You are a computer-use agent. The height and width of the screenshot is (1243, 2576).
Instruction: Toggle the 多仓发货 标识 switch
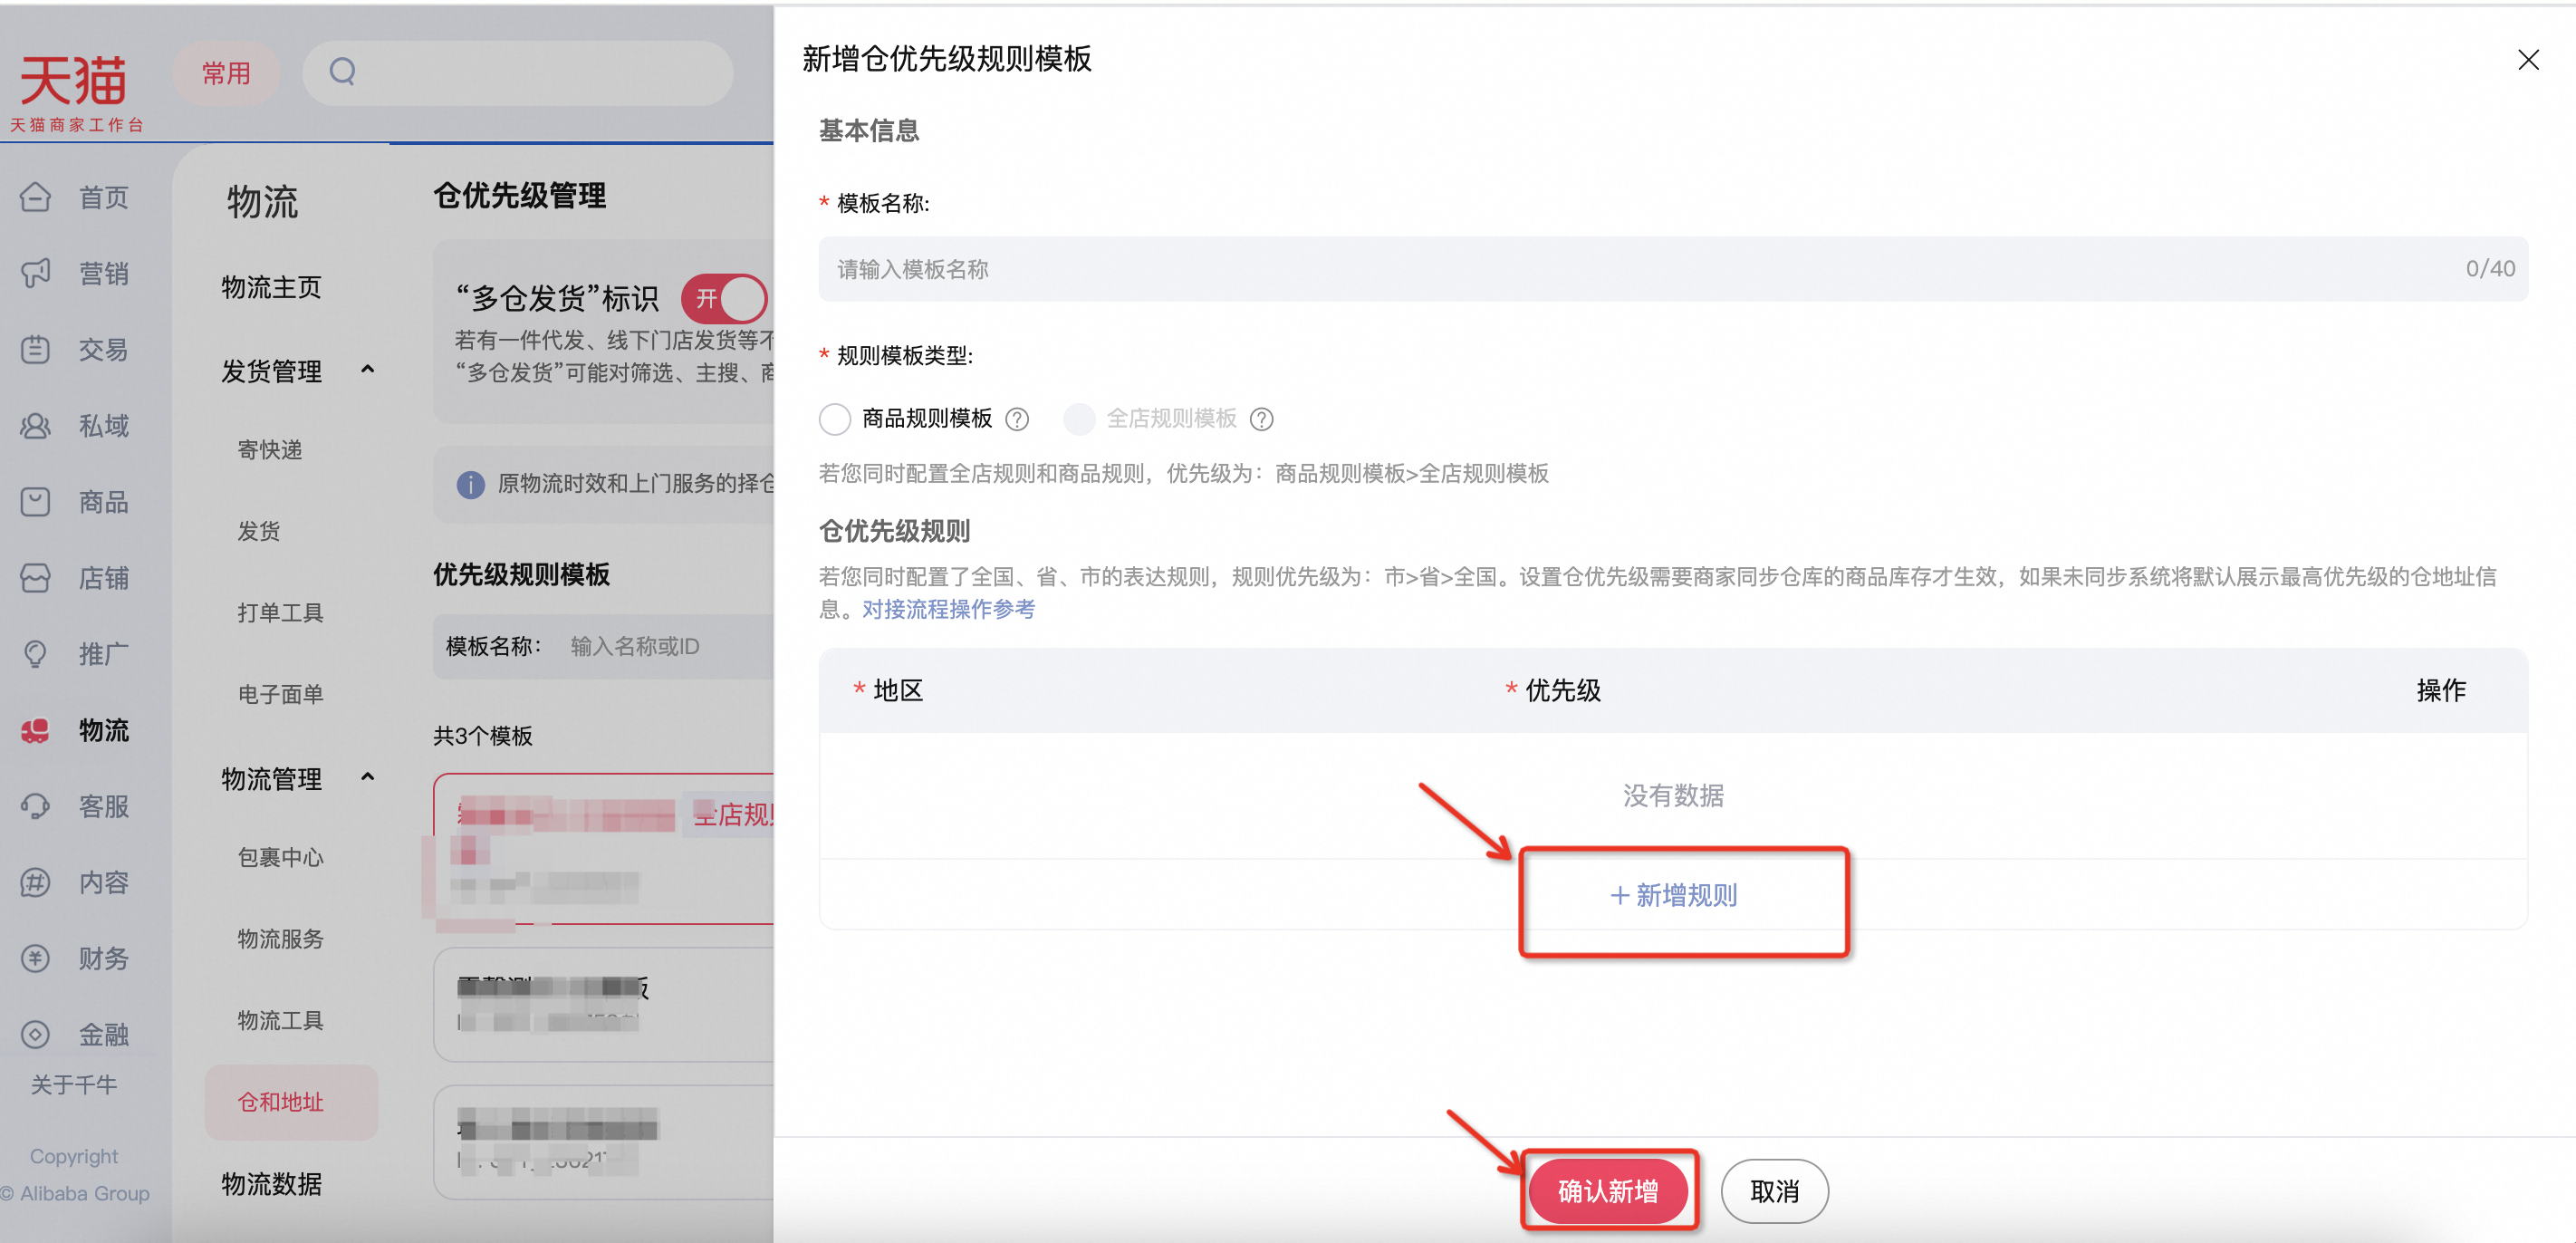(724, 298)
